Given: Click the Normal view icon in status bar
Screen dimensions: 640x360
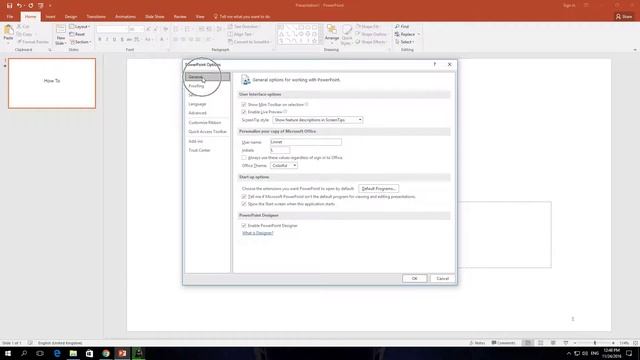Looking at the screenshot, I should pyautogui.click(x=528, y=343).
